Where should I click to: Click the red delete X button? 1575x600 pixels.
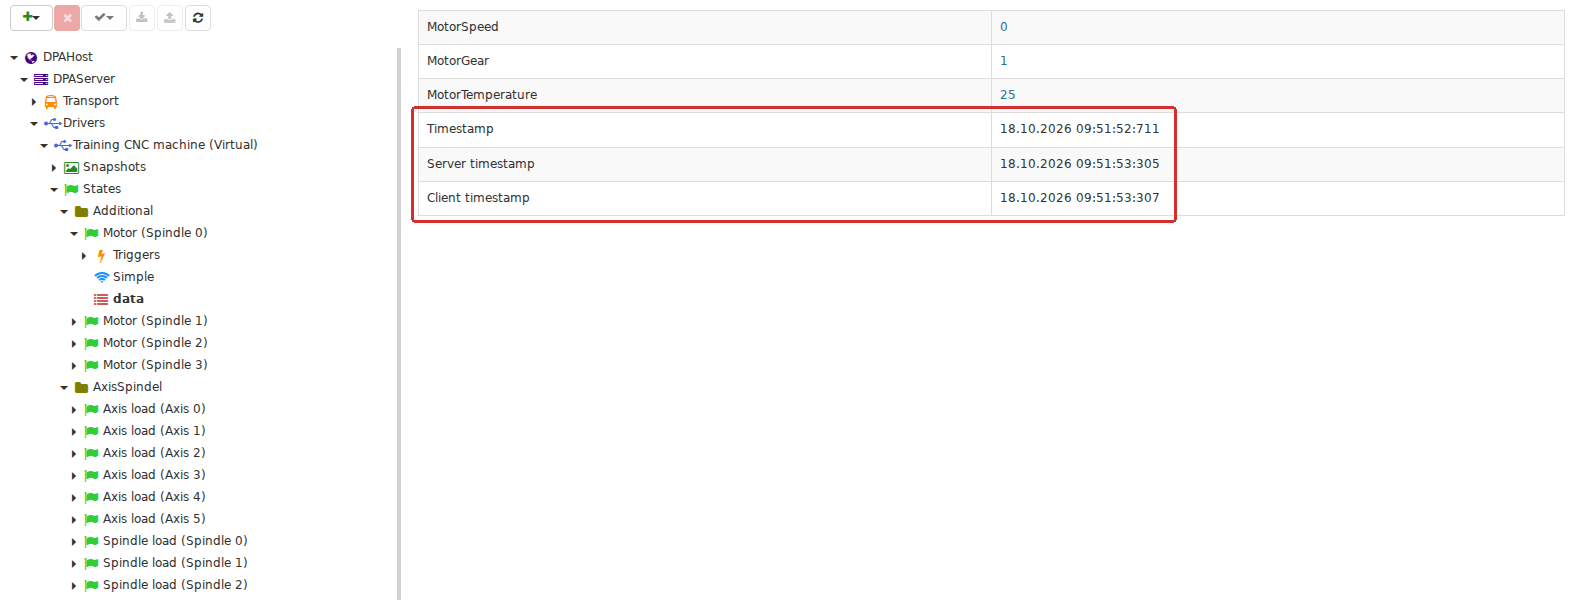tap(67, 18)
